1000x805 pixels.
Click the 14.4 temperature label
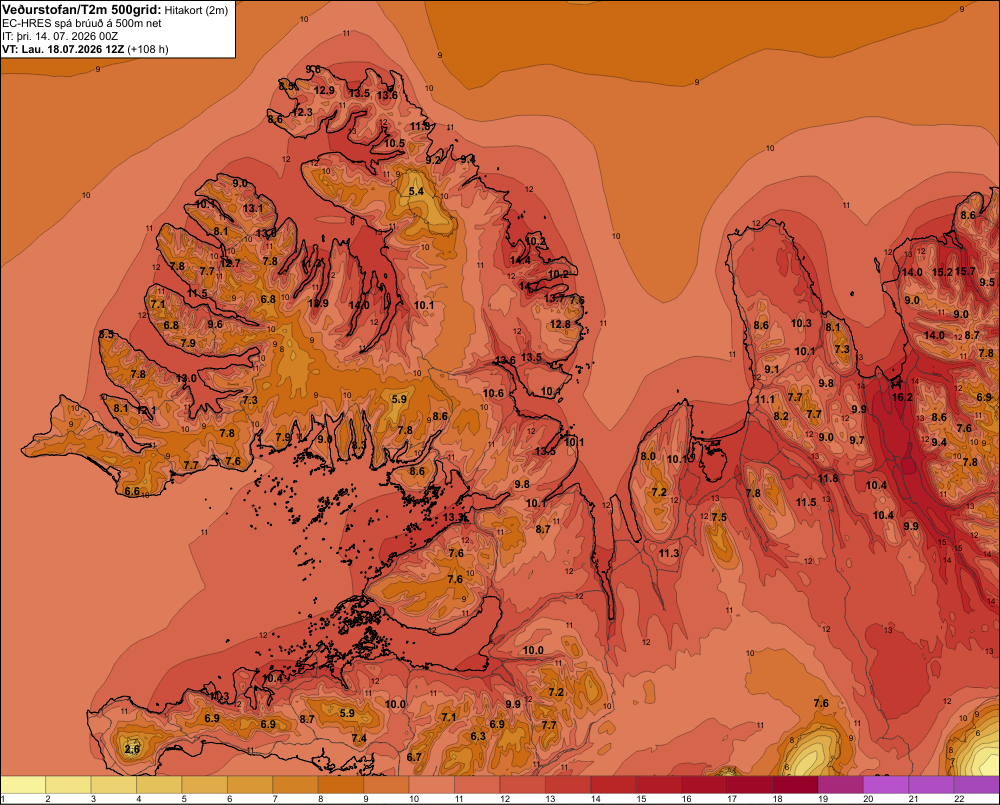[x=520, y=260]
